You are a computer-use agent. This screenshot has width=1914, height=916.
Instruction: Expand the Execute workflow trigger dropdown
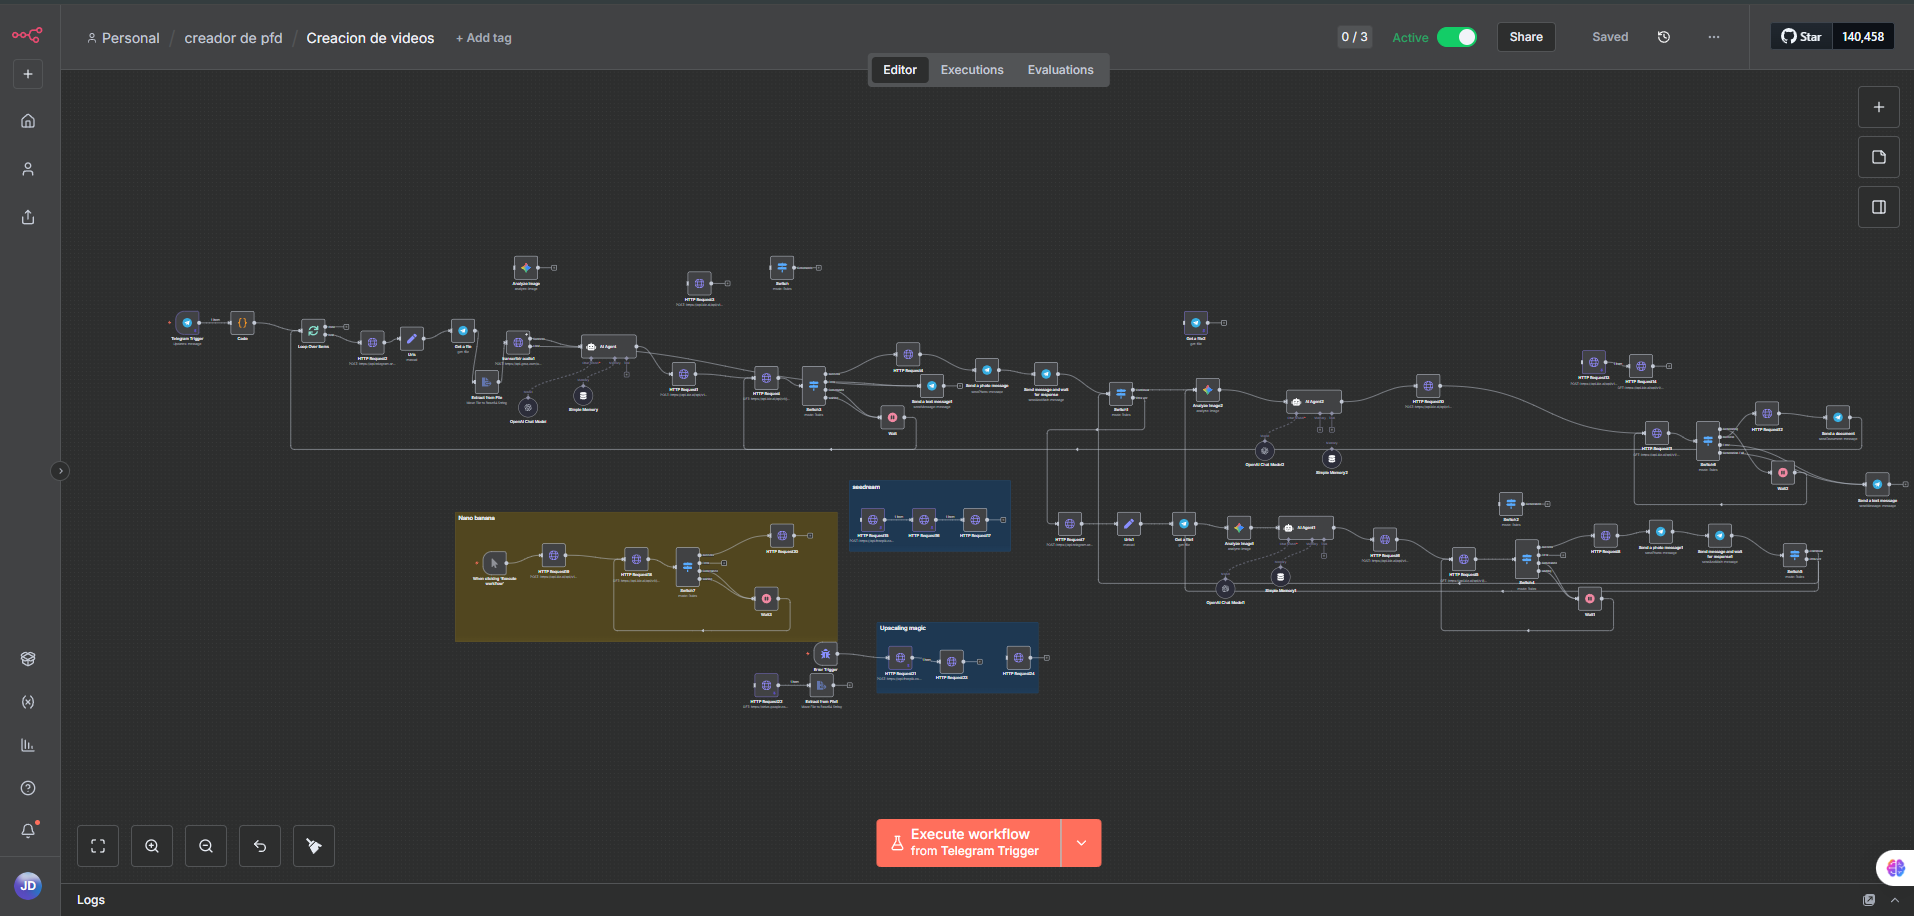click(1081, 843)
